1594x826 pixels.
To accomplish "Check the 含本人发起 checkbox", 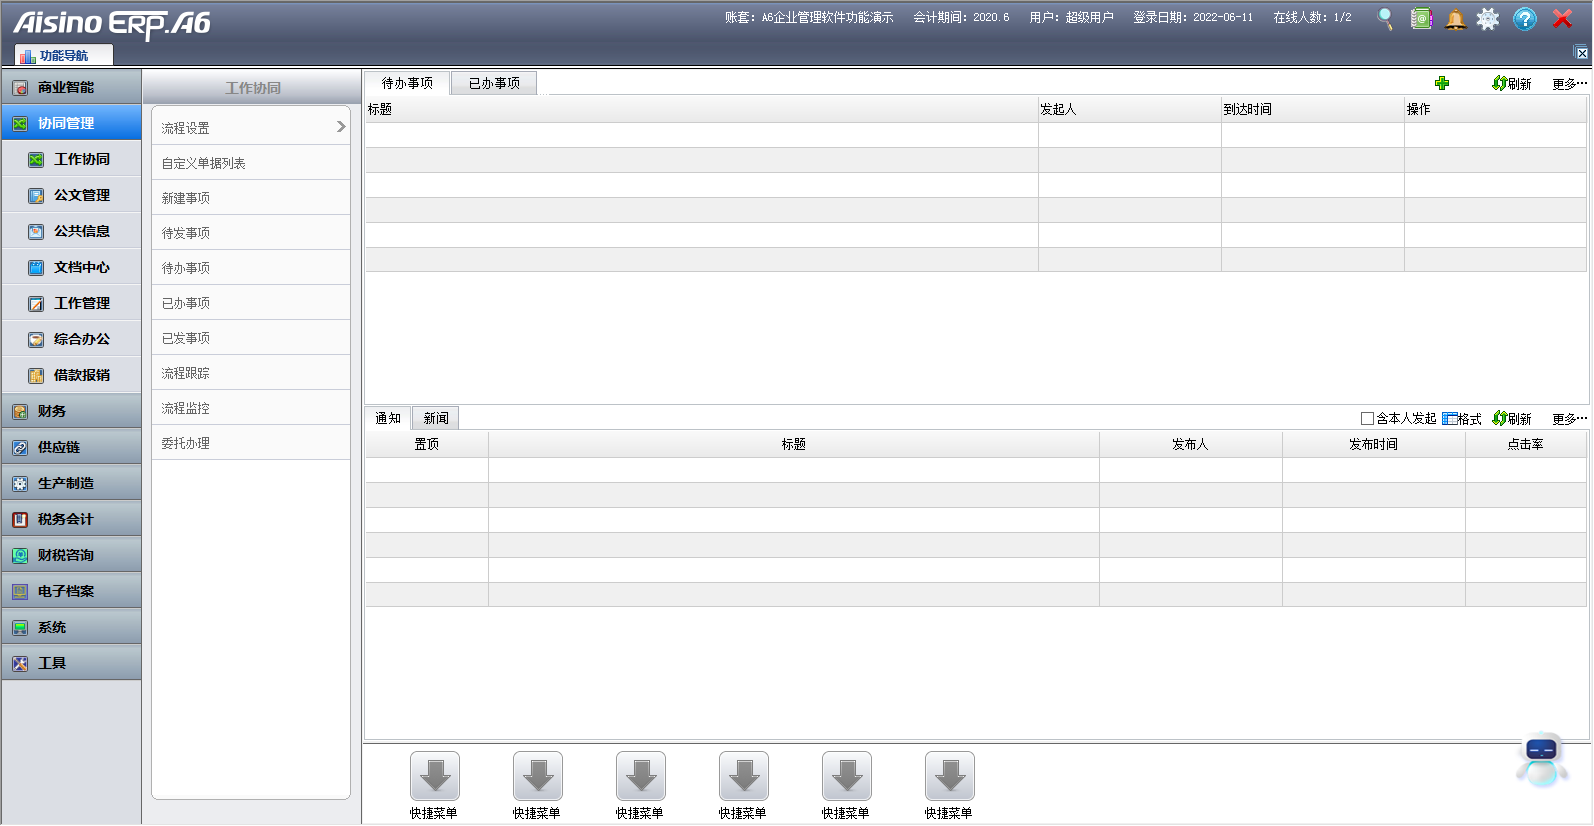I will point(1367,419).
